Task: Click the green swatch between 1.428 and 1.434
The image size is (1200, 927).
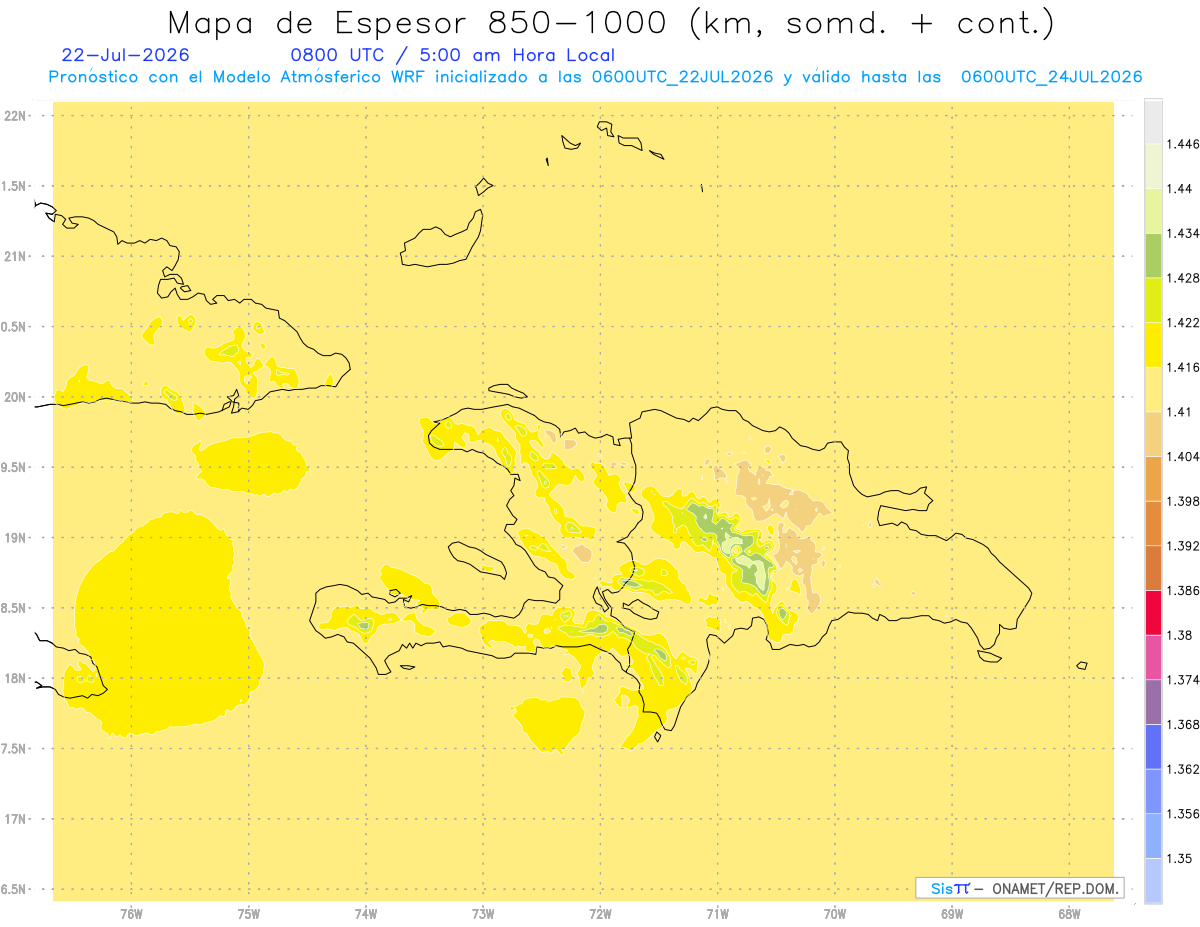Action: [1153, 255]
